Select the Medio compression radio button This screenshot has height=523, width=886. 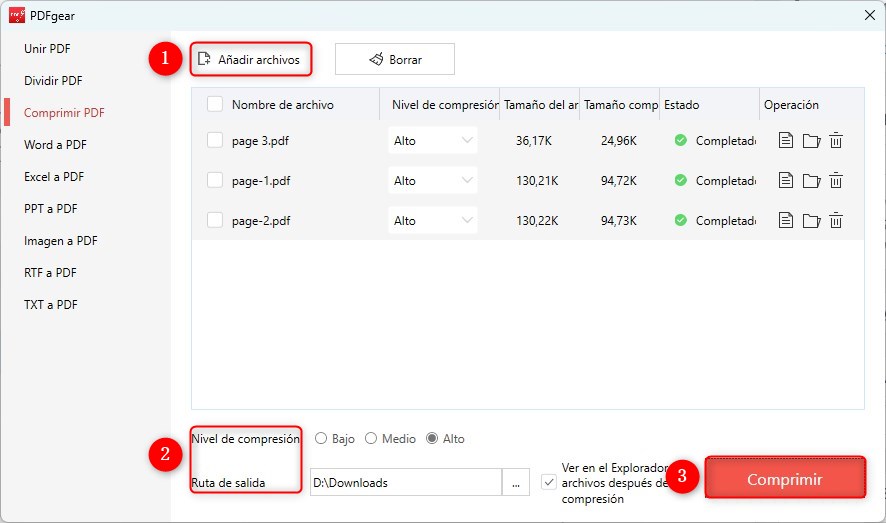click(x=371, y=439)
